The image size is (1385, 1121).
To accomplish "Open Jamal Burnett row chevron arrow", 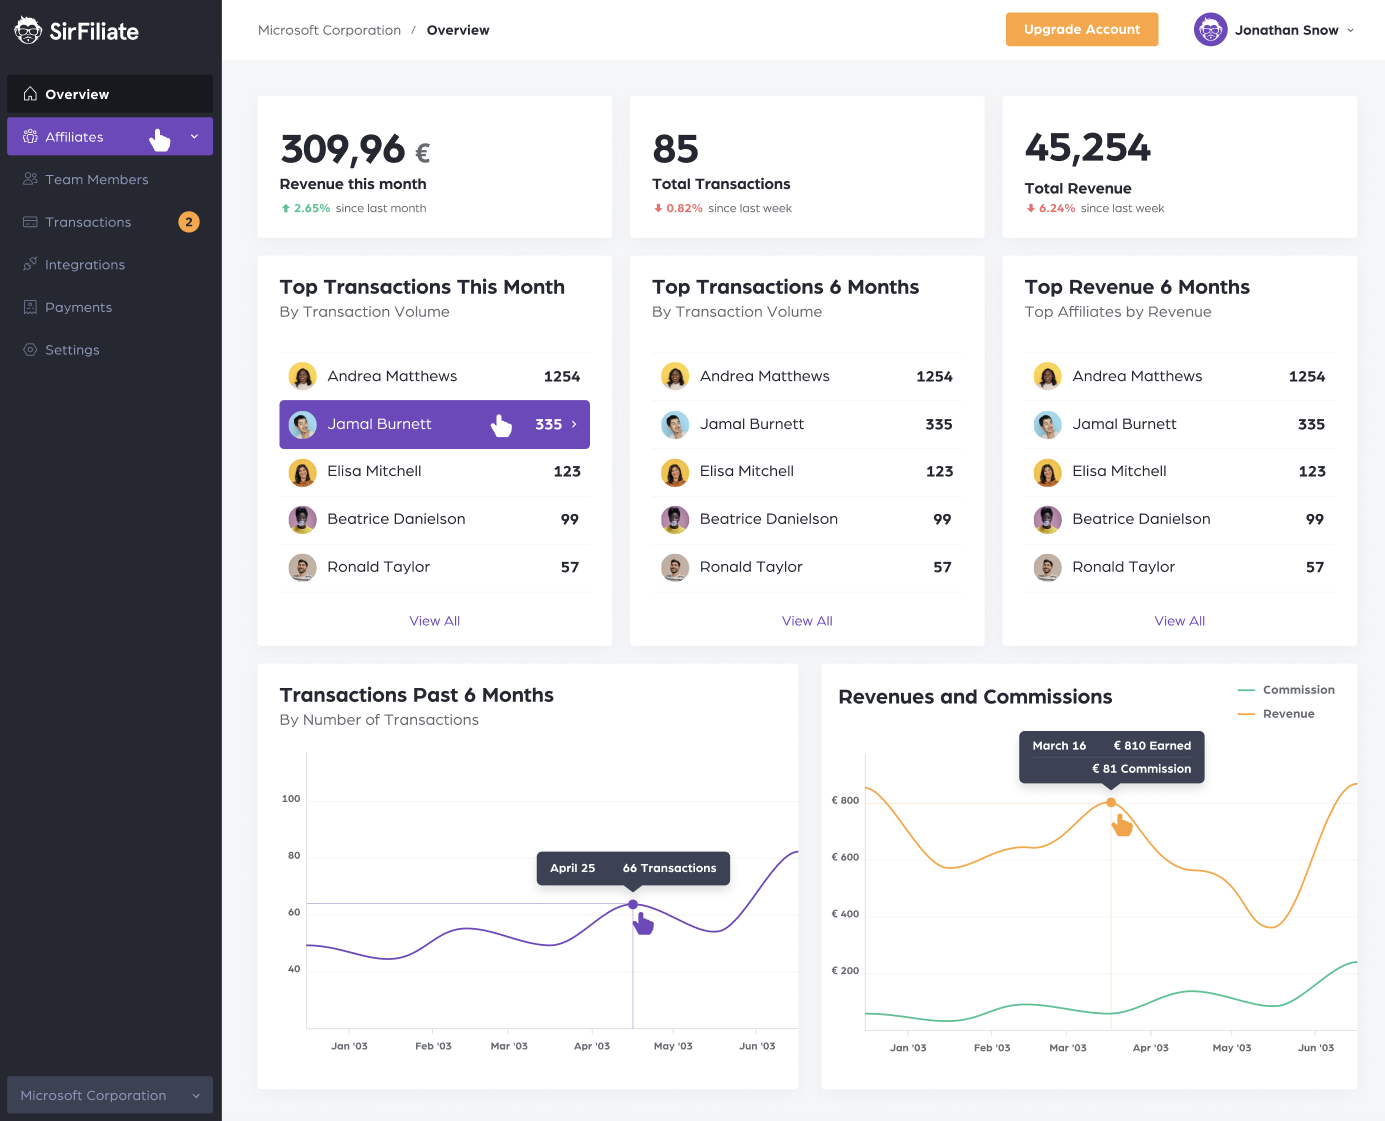I will (574, 424).
